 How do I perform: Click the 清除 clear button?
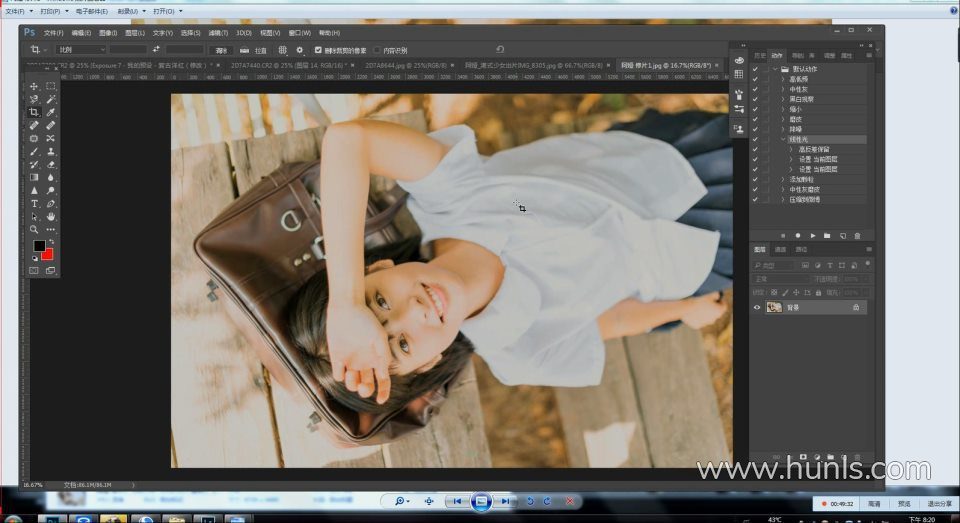coord(222,50)
